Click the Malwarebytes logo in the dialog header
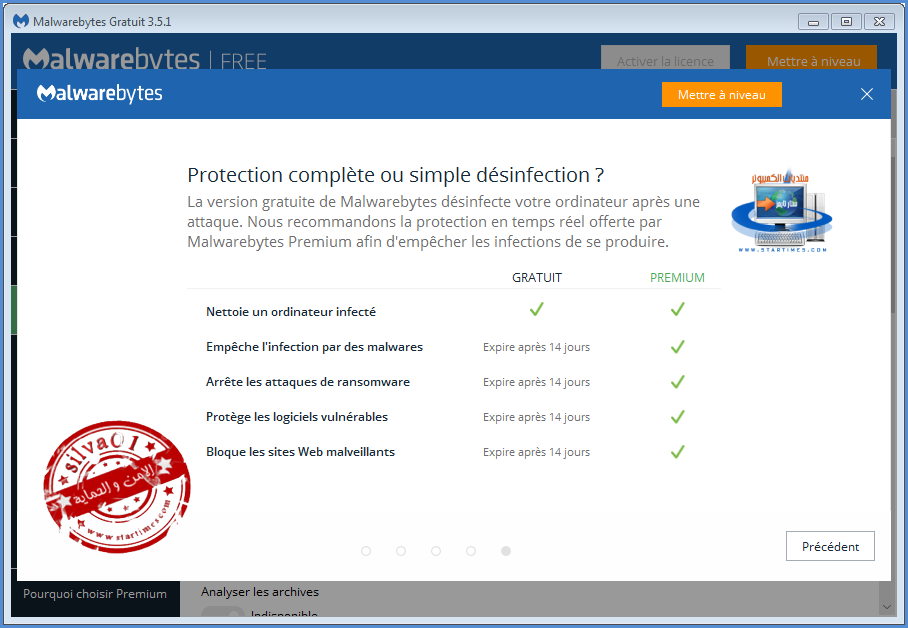 99,94
